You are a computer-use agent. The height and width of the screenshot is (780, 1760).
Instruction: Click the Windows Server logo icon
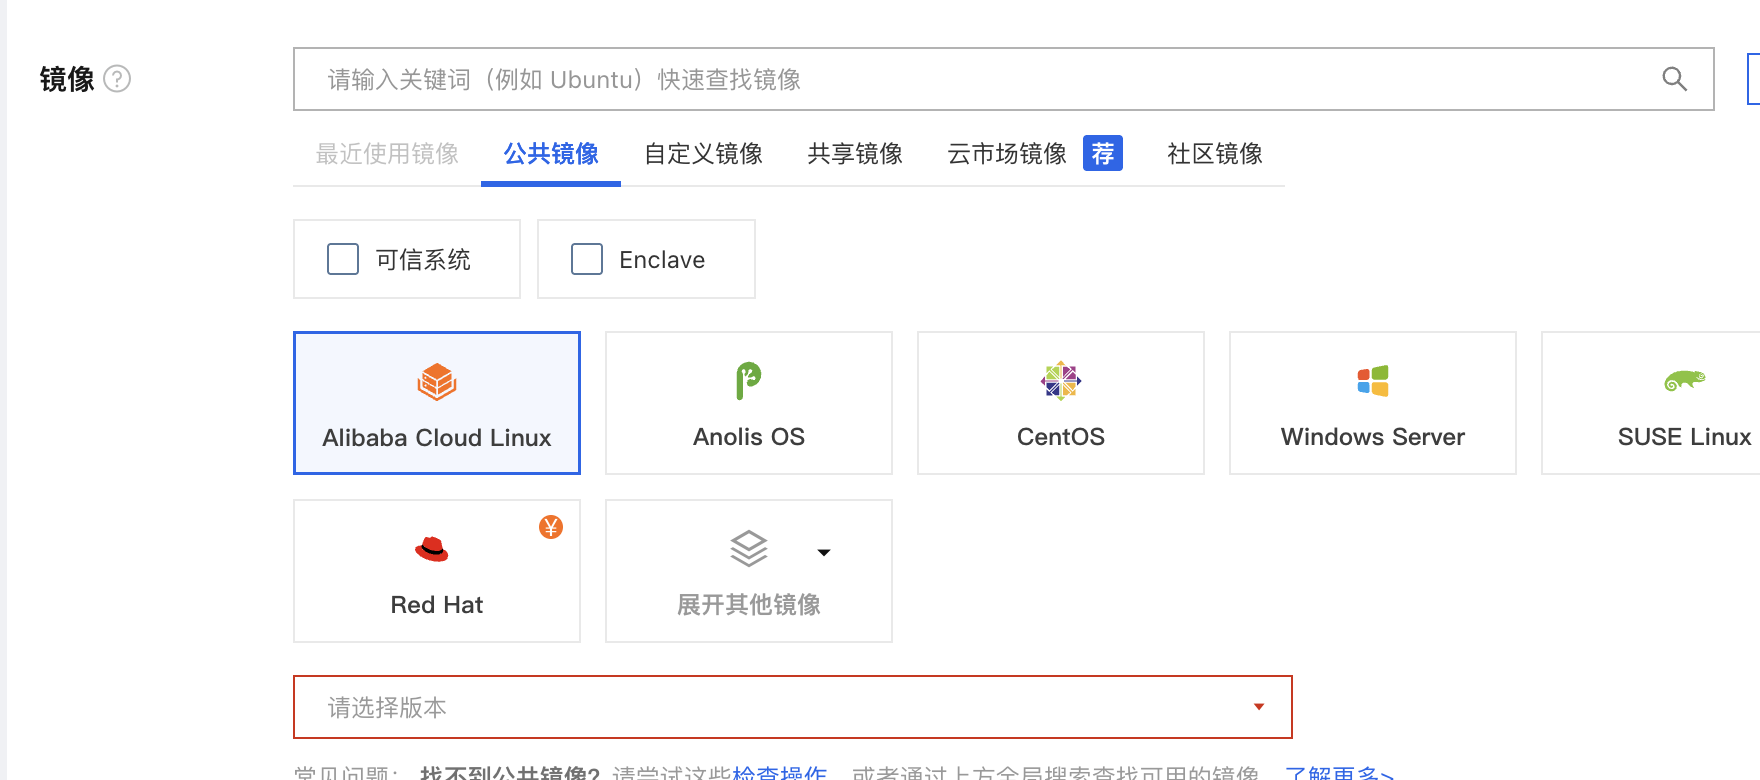(x=1373, y=381)
